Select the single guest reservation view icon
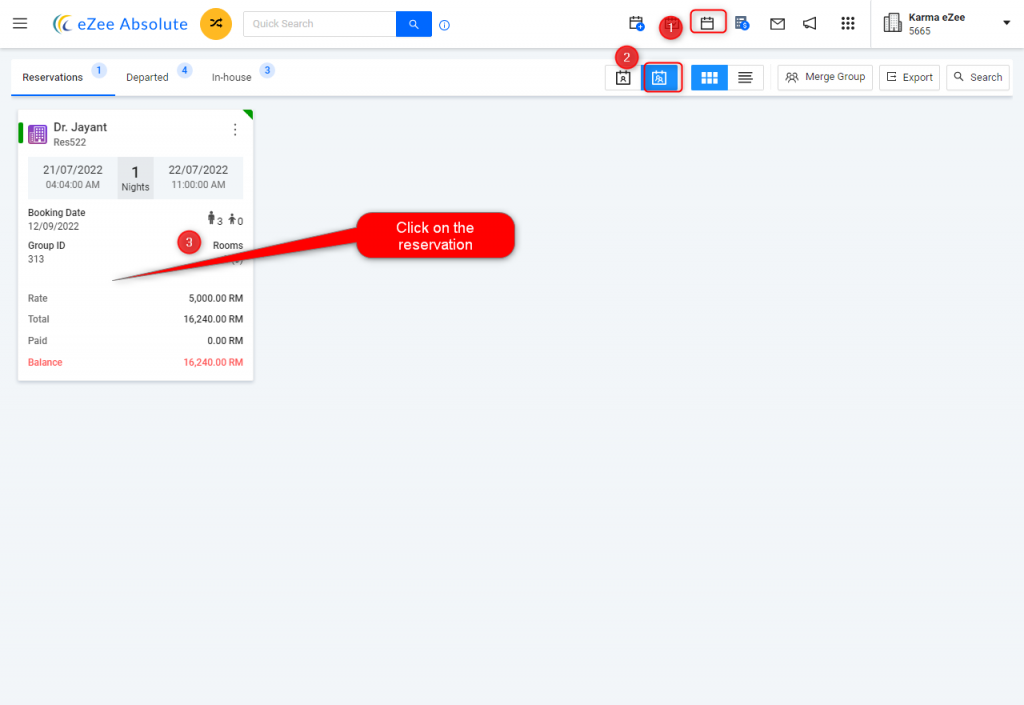This screenshot has height=705, width=1024. [x=623, y=78]
